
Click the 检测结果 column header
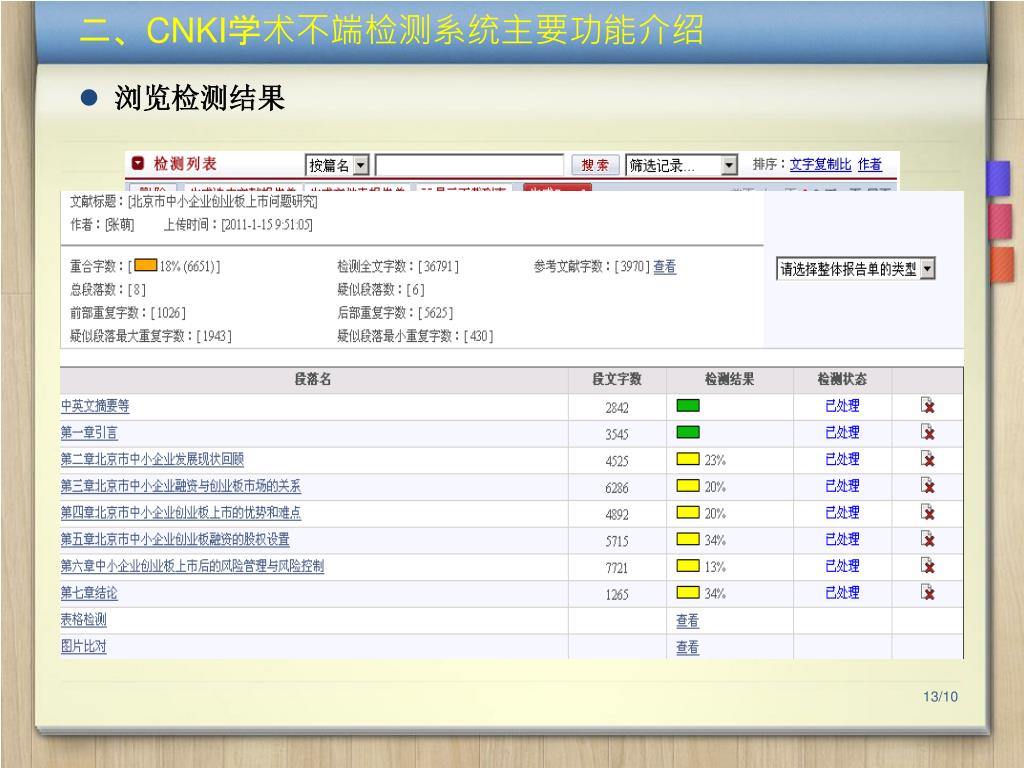729,379
